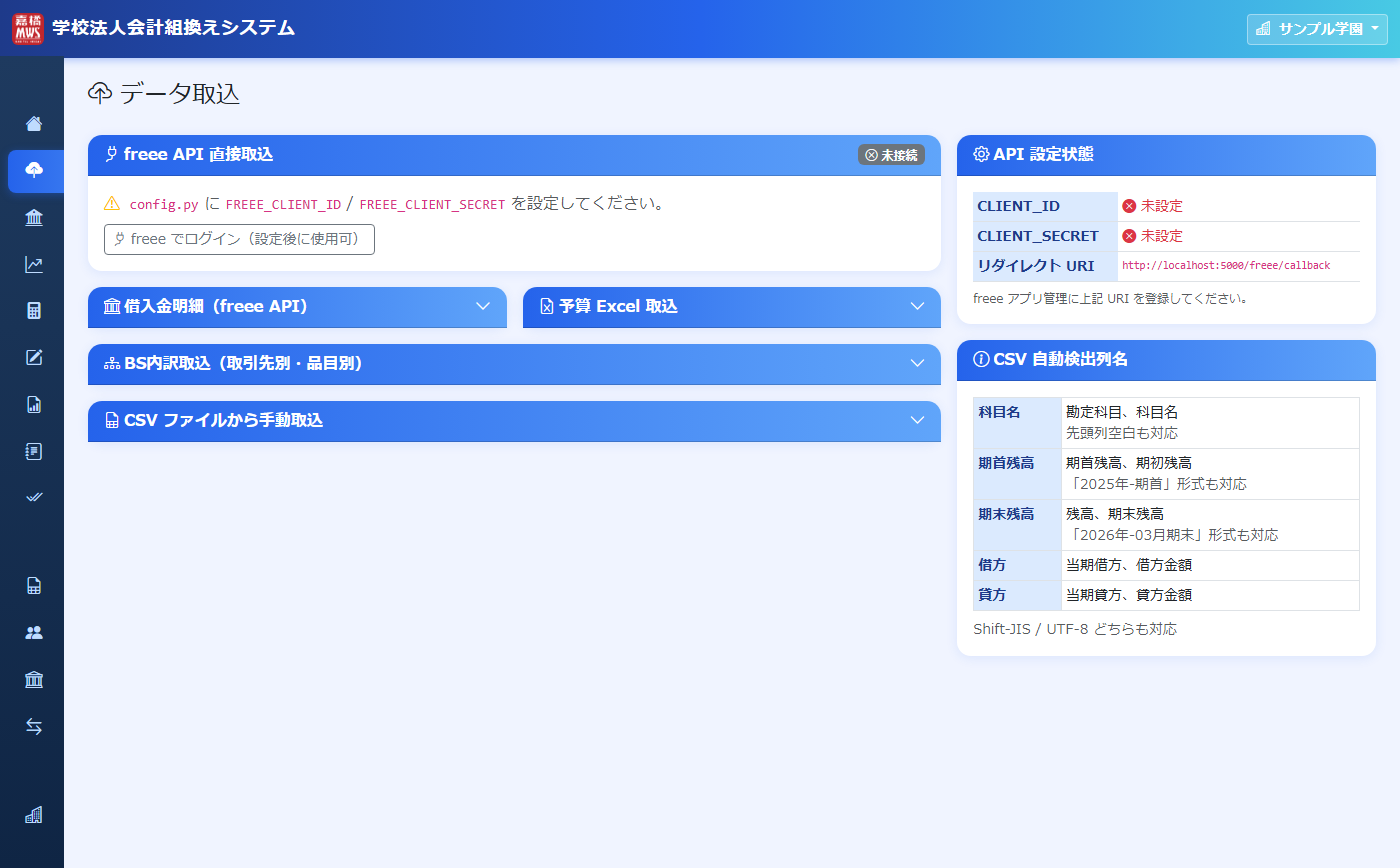Select the calculator icon in the sidebar
The width and height of the screenshot is (1400, 868).
[x=34, y=311]
